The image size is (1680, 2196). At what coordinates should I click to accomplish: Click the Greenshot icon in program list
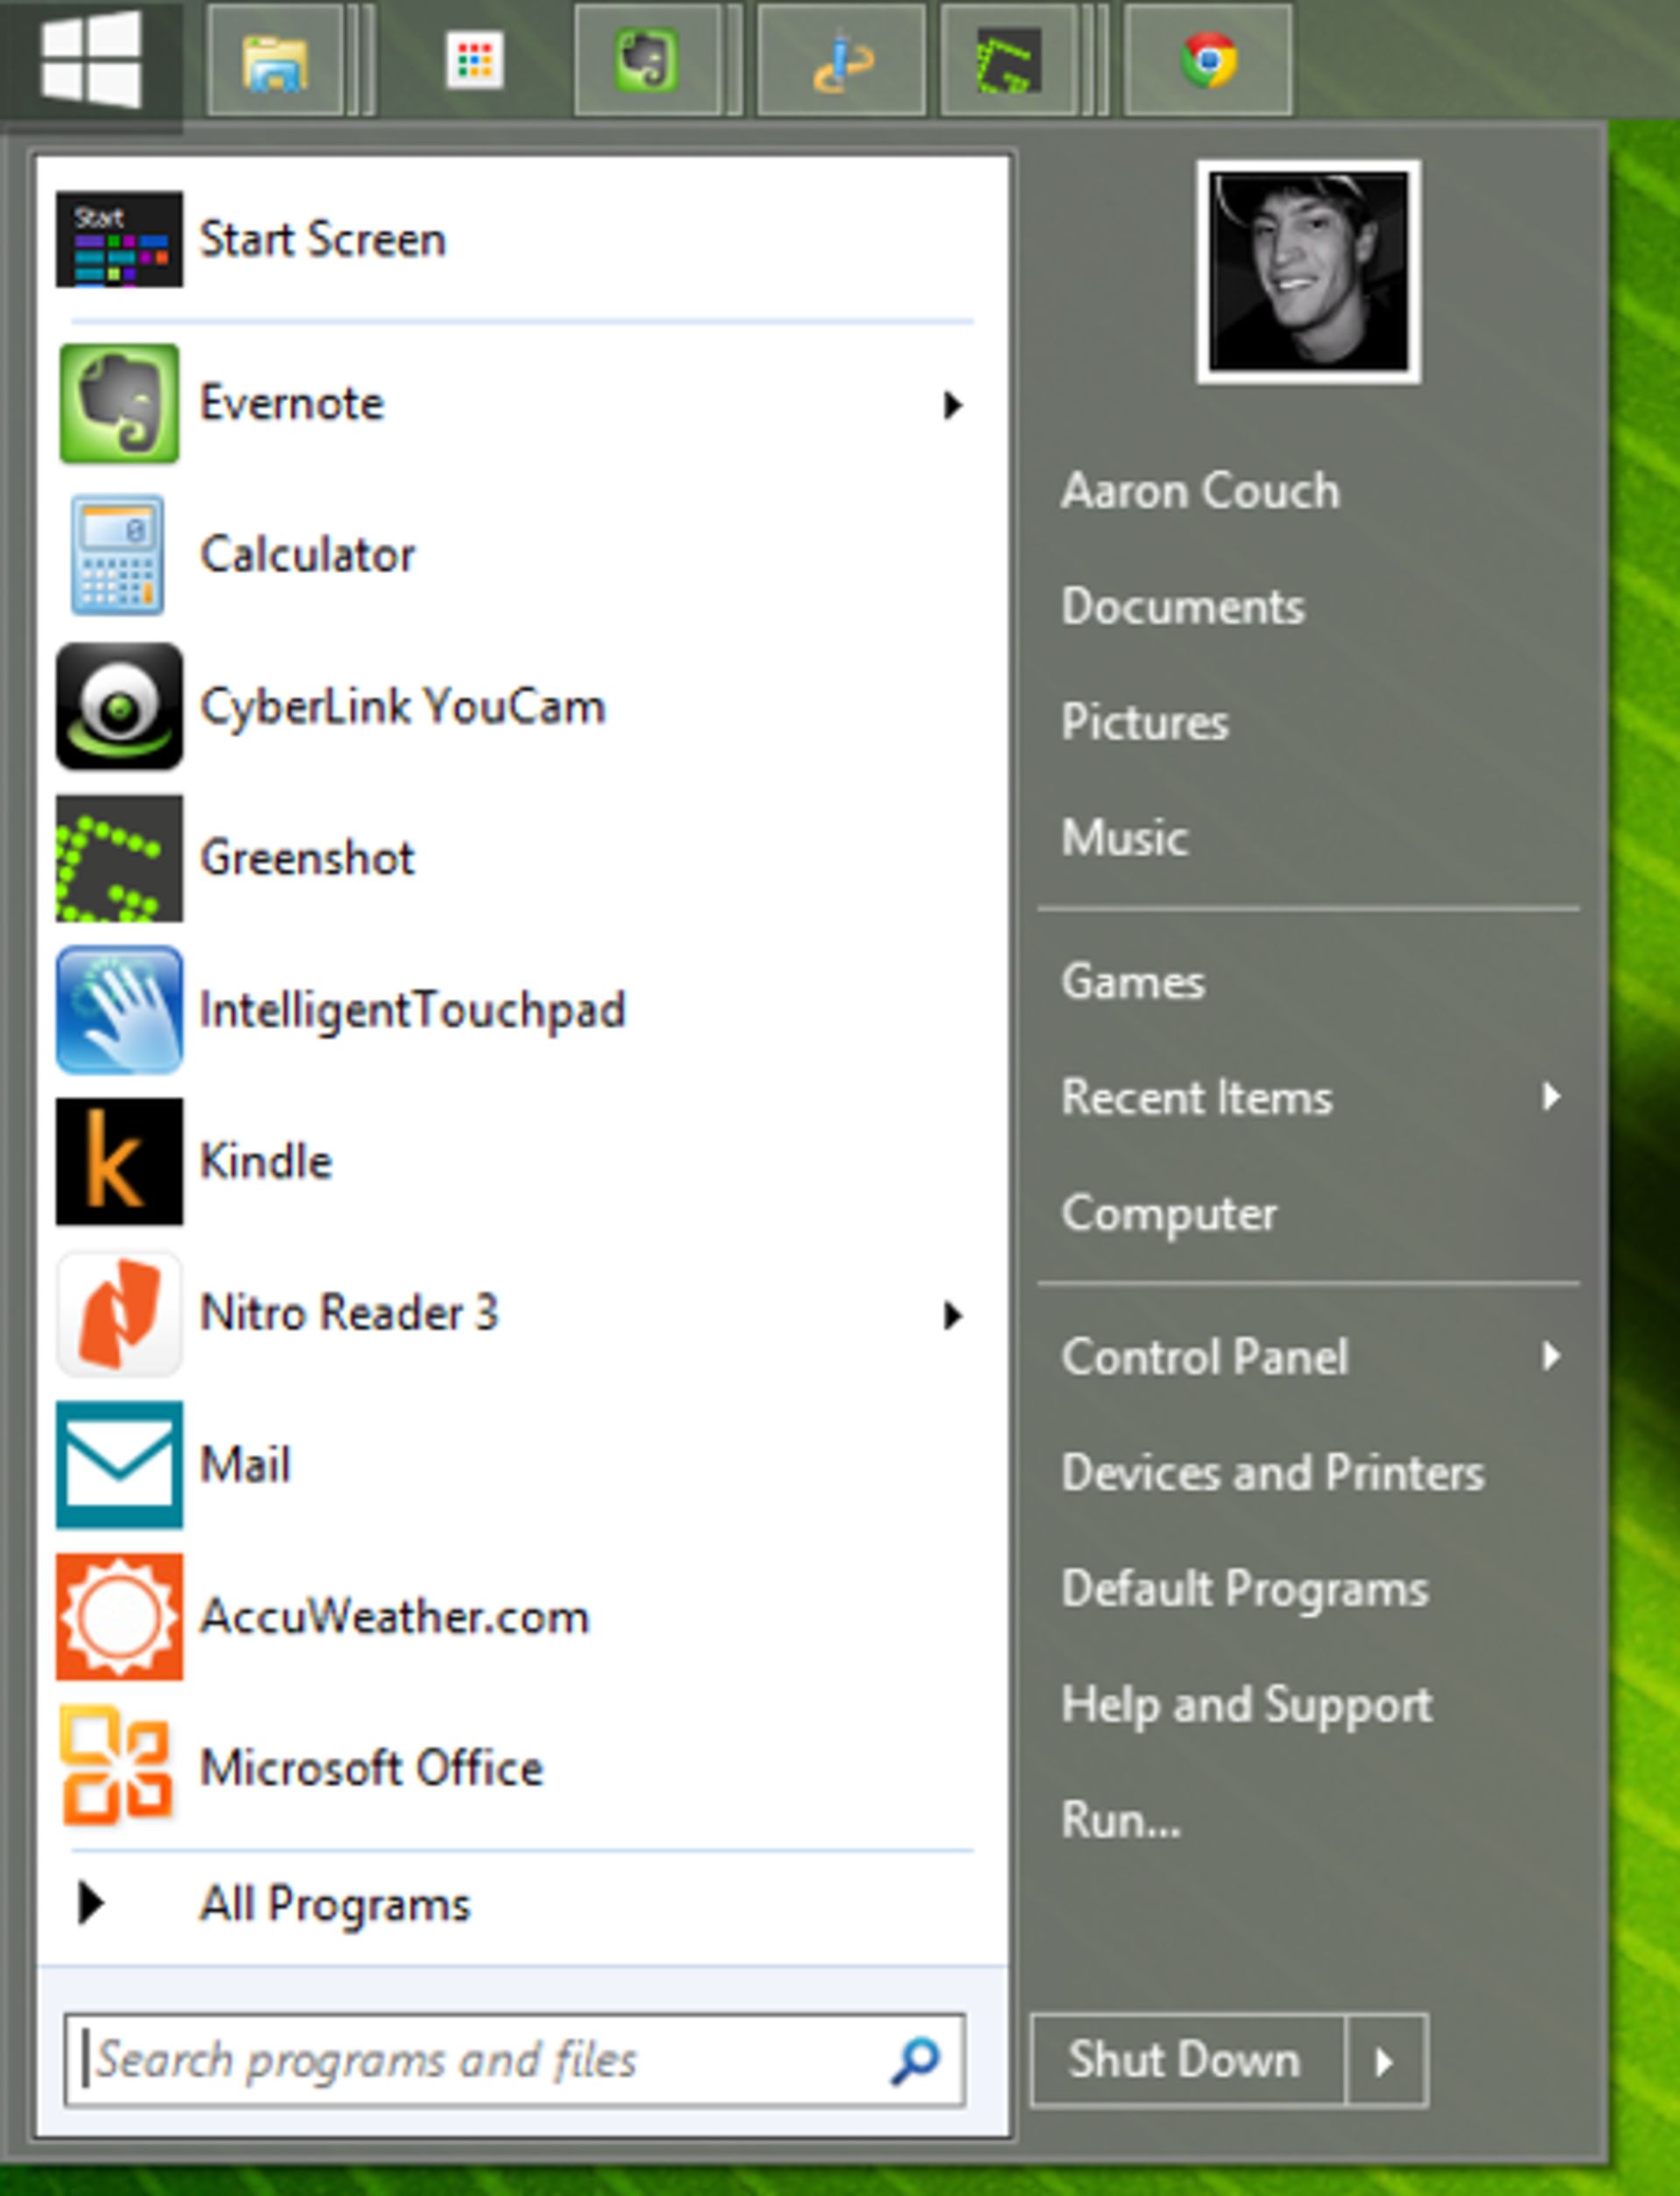pyautogui.click(x=119, y=858)
